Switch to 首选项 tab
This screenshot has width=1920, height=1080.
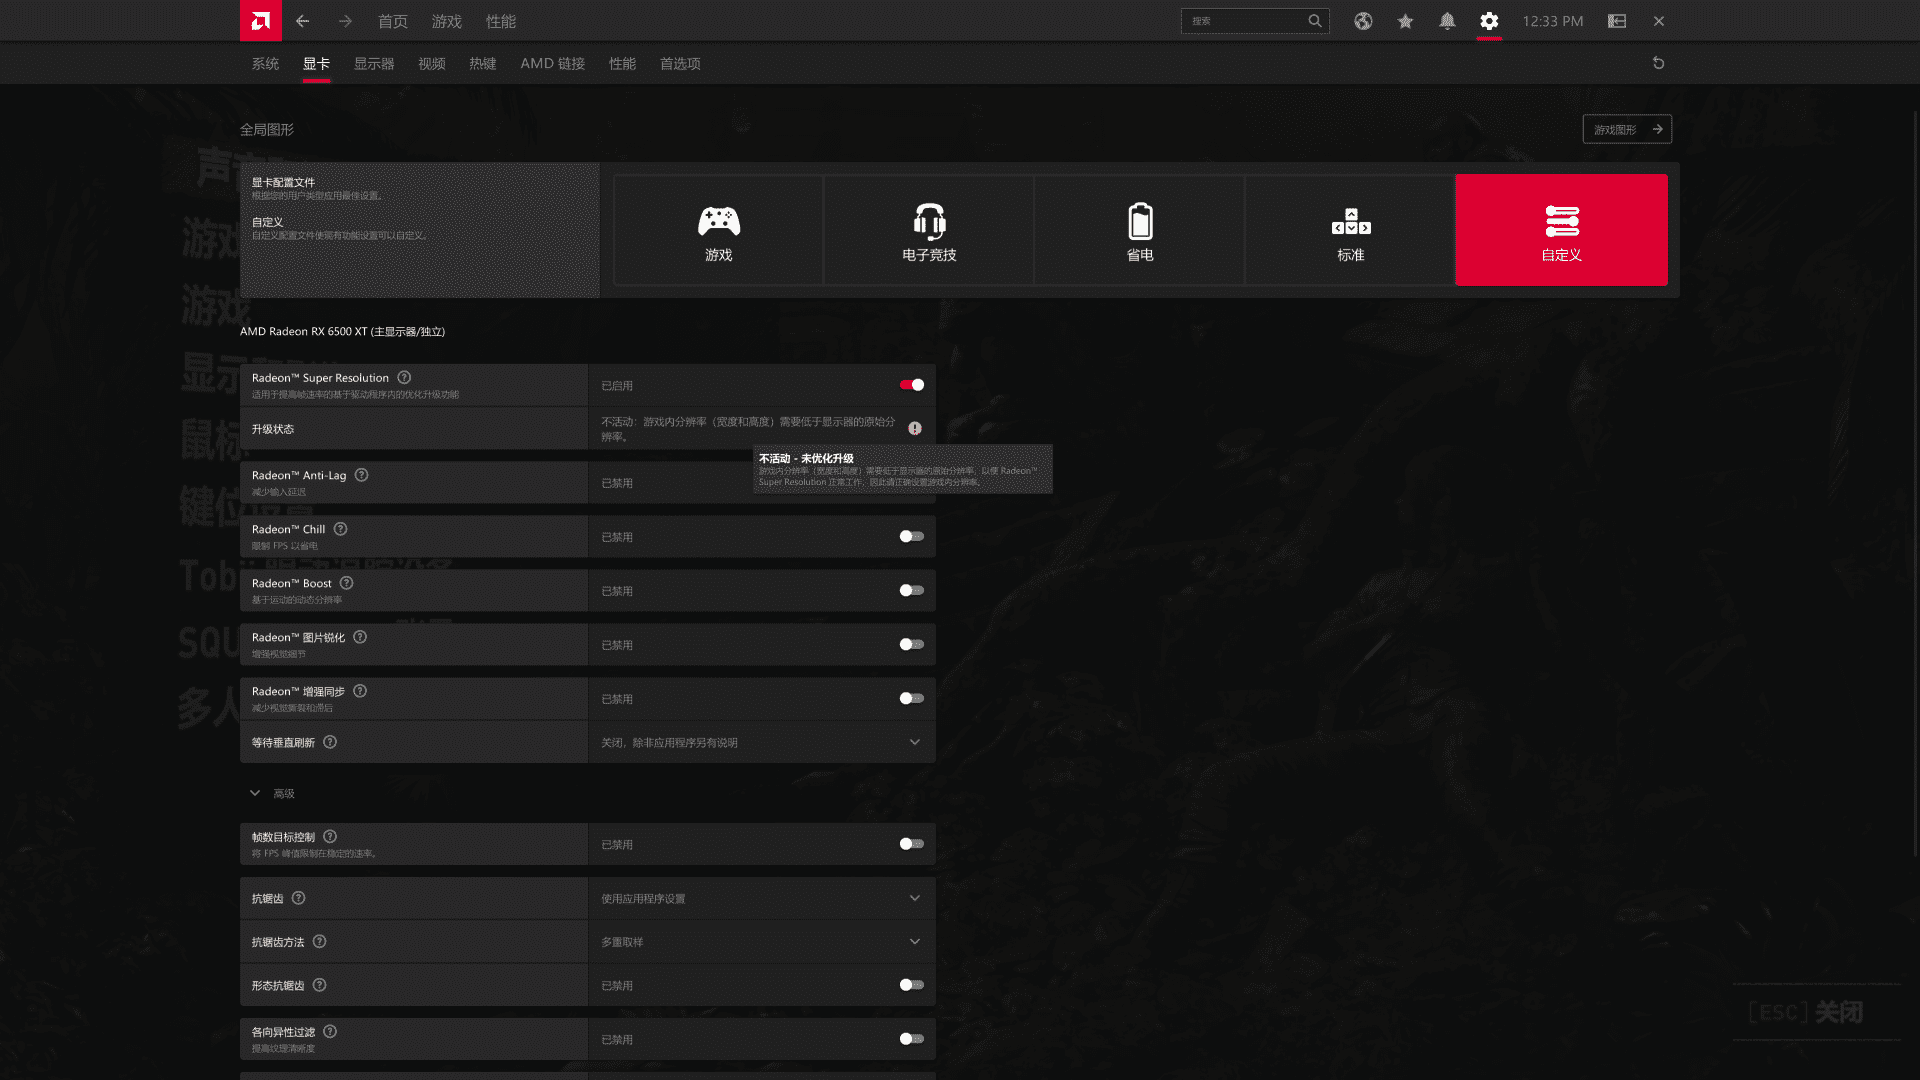[x=680, y=63]
